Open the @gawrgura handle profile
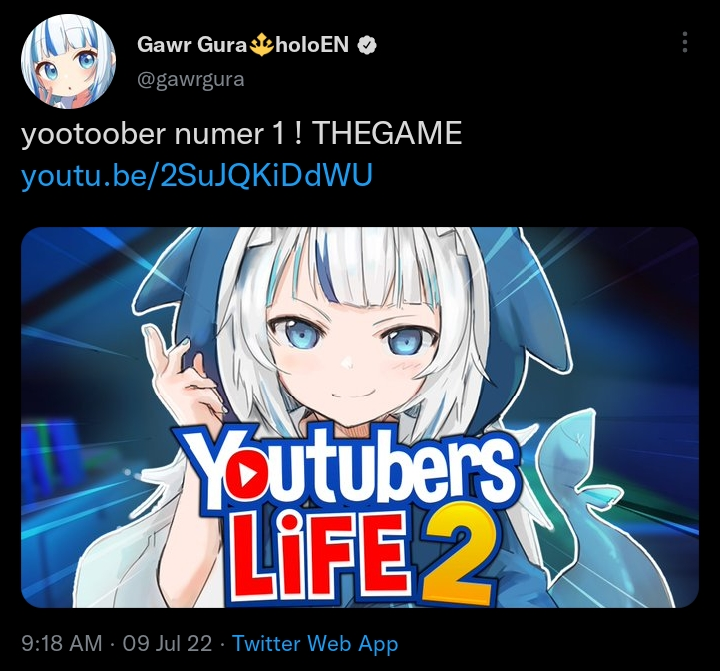The width and height of the screenshot is (720, 671). coord(191,79)
